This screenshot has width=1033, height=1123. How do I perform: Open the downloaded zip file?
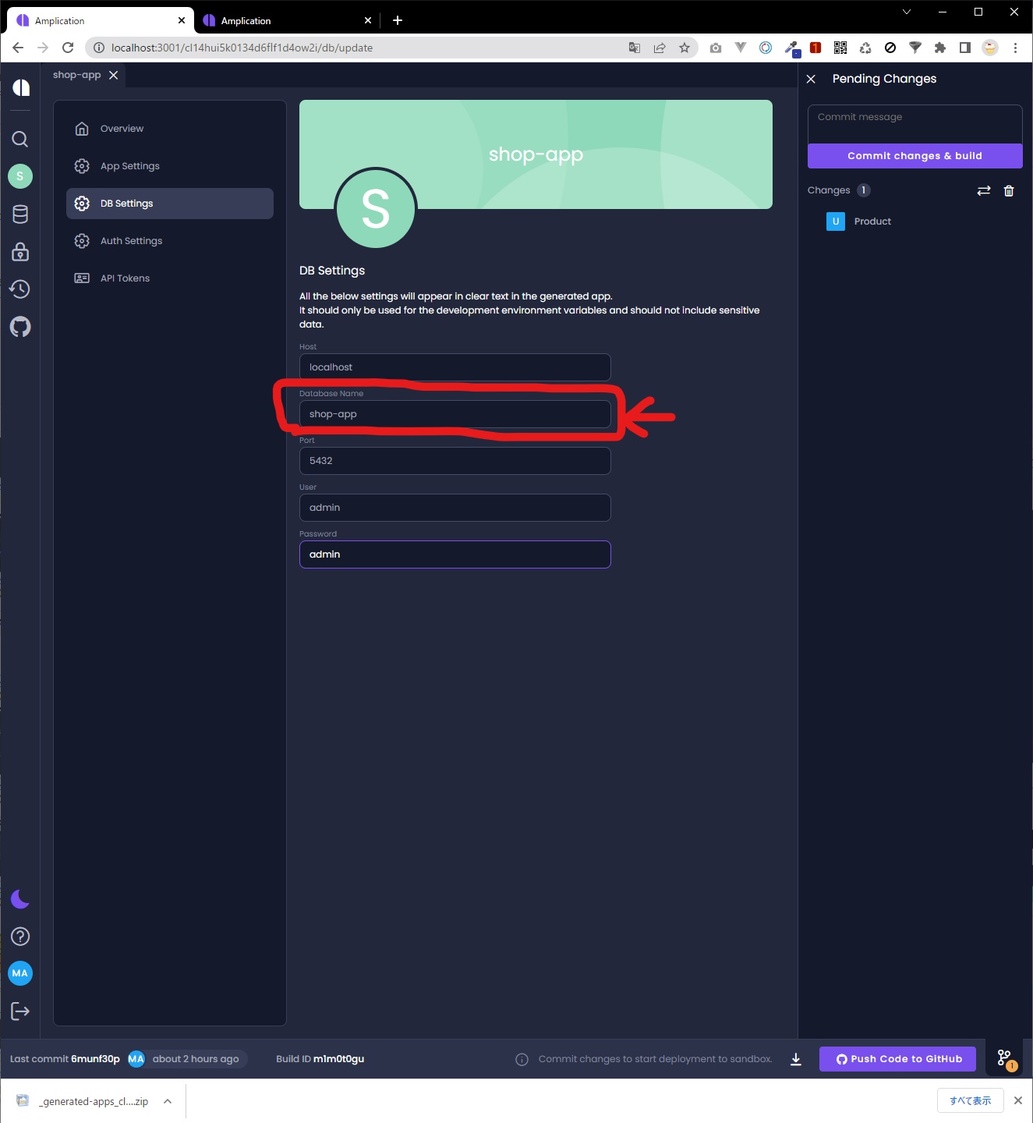(x=83, y=1101)
